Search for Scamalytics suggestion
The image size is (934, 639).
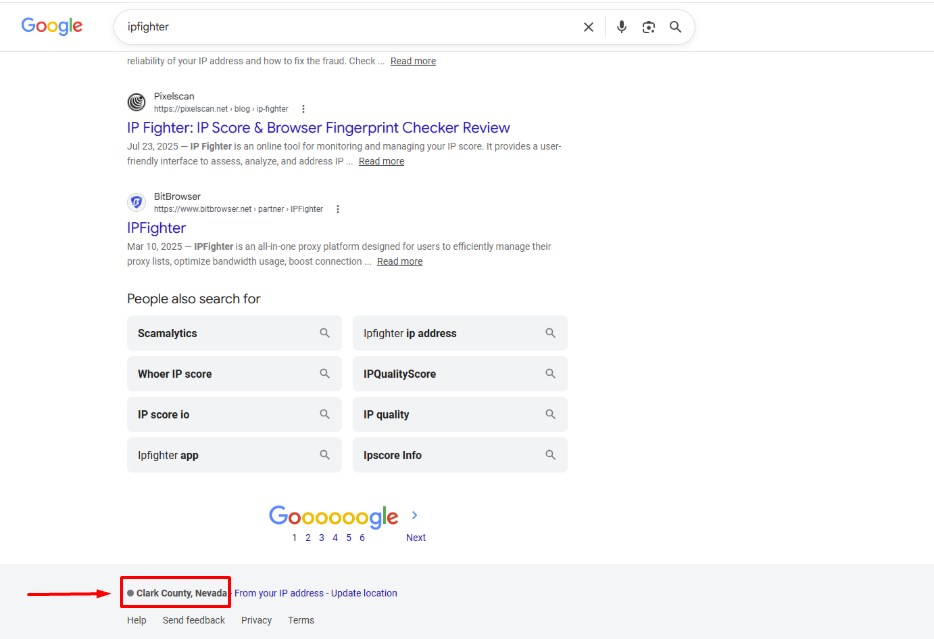point(234,333)
